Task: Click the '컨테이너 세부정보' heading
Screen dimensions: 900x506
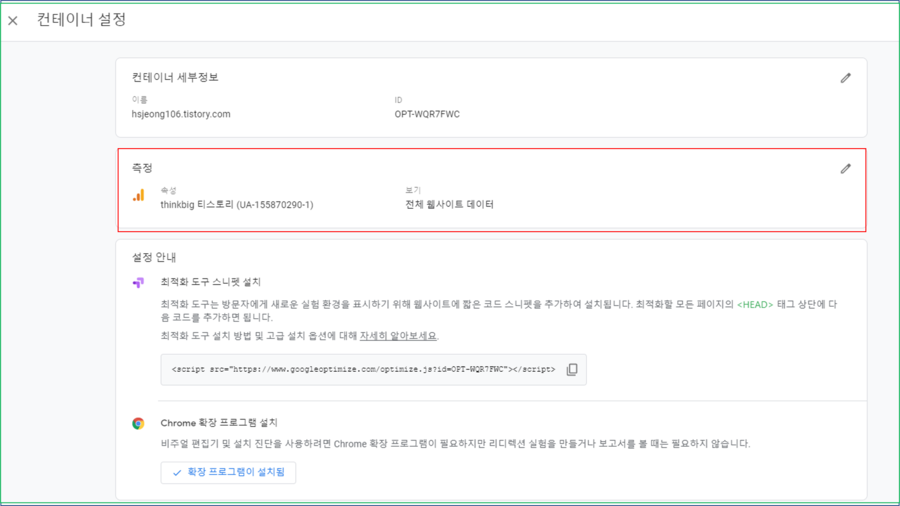Action: coord(175,77)
